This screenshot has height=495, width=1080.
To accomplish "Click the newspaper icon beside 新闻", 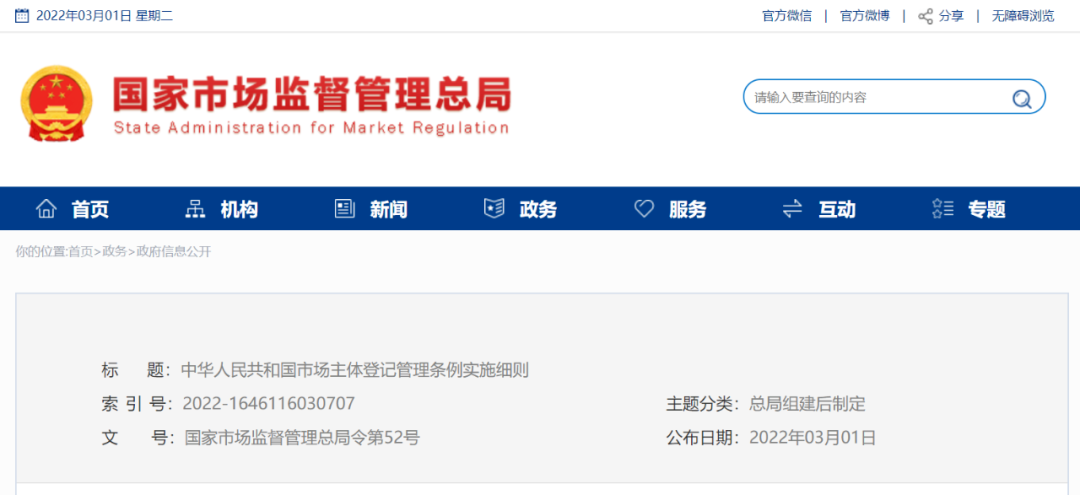I will [344, 209].
